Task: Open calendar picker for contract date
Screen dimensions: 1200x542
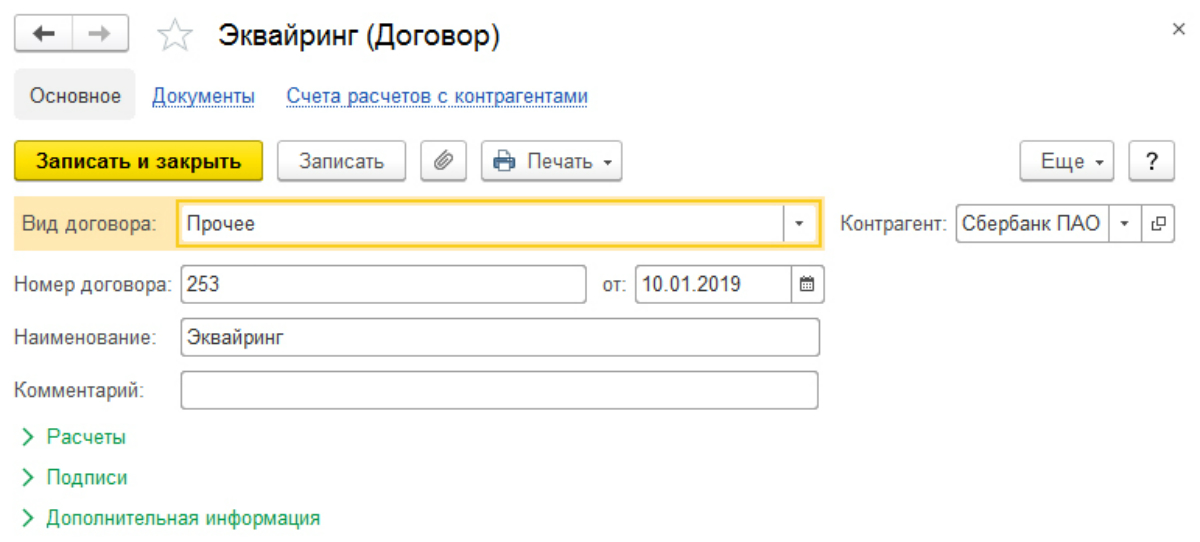Action: pos(807,284)
